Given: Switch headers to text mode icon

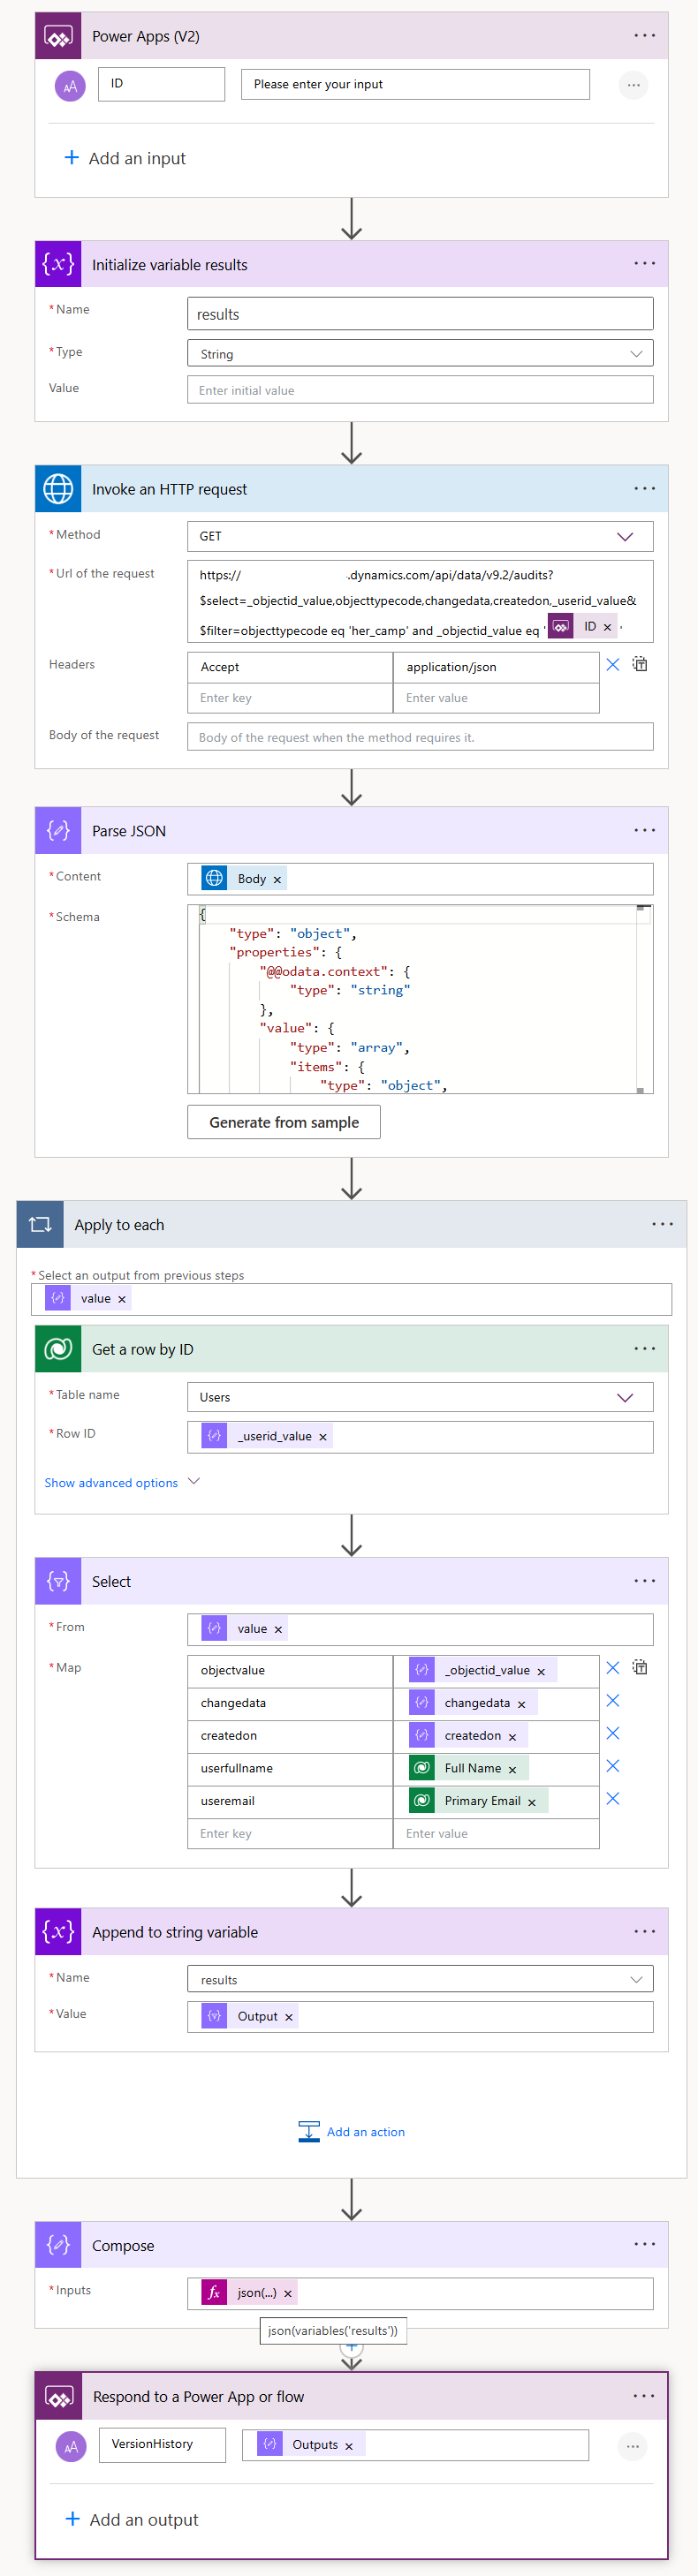Looking at the screenshot, I should click(x=640, y=665).
